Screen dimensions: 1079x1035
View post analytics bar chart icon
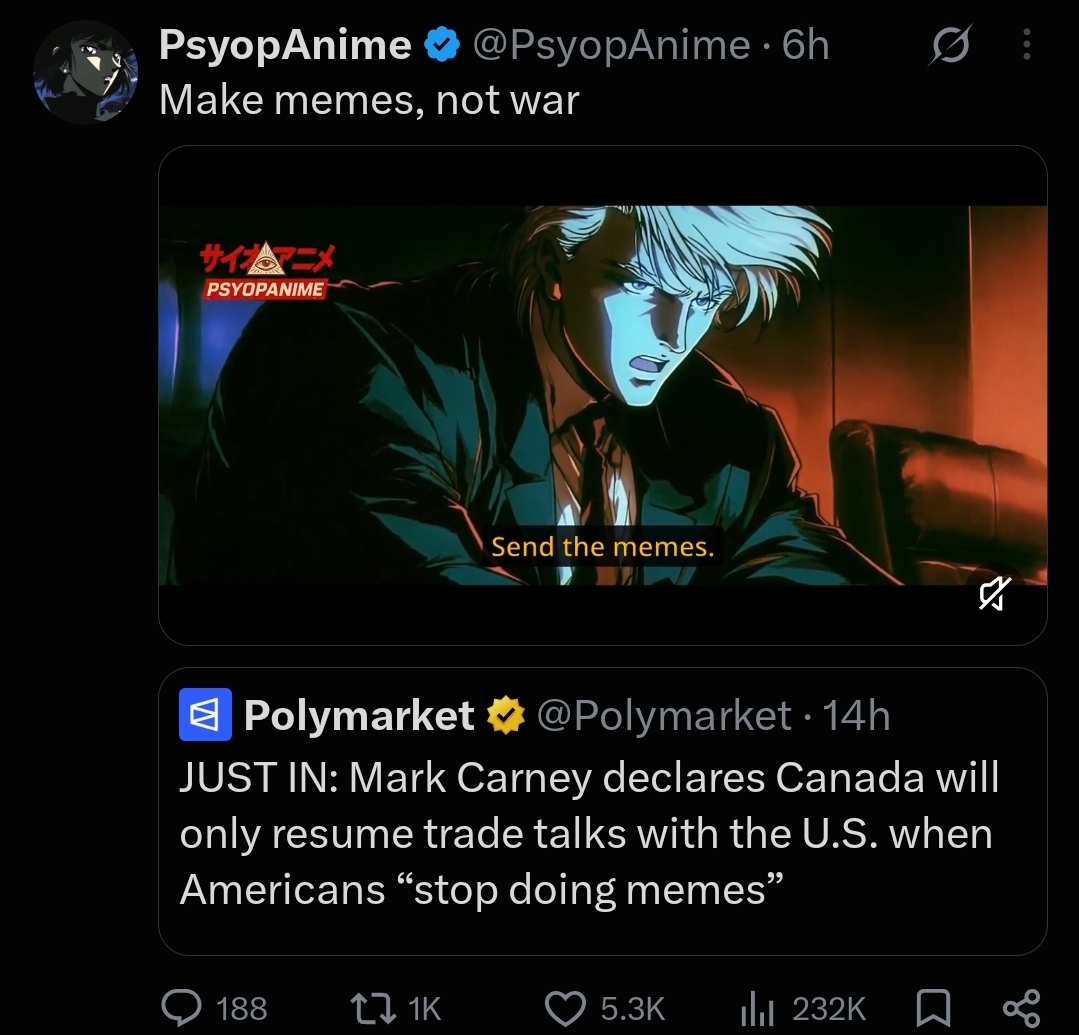(x=758, y=1010)
